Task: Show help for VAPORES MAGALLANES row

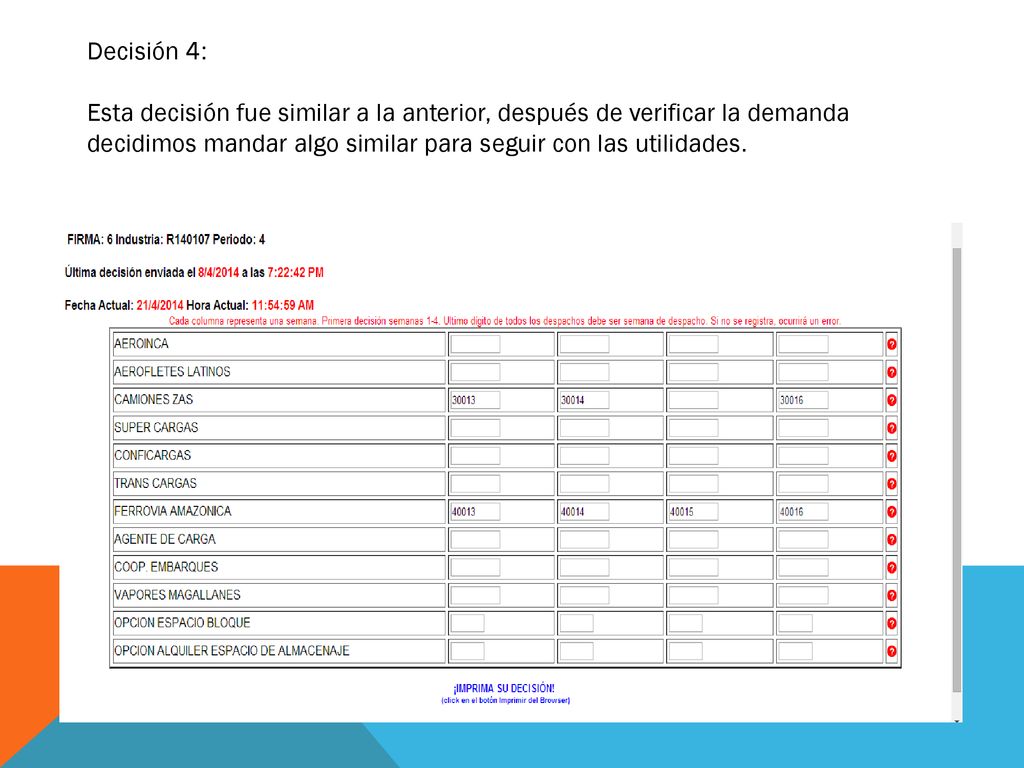Action: click(891, 596)
